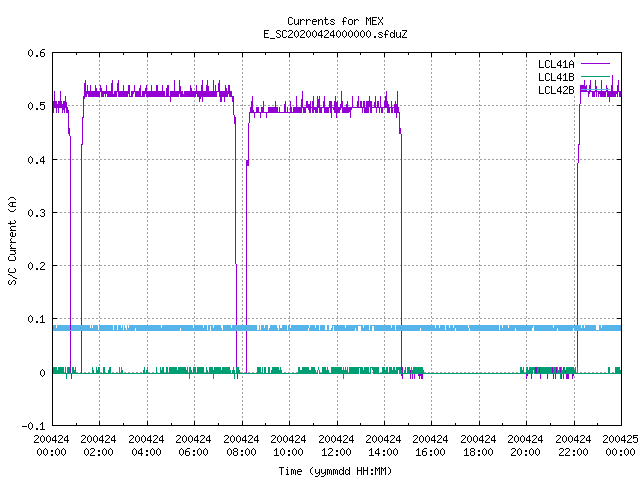Screen dimensions: 640x480
Task: Click the x-axis tick 200424 22:00
Action: [573, 446]
